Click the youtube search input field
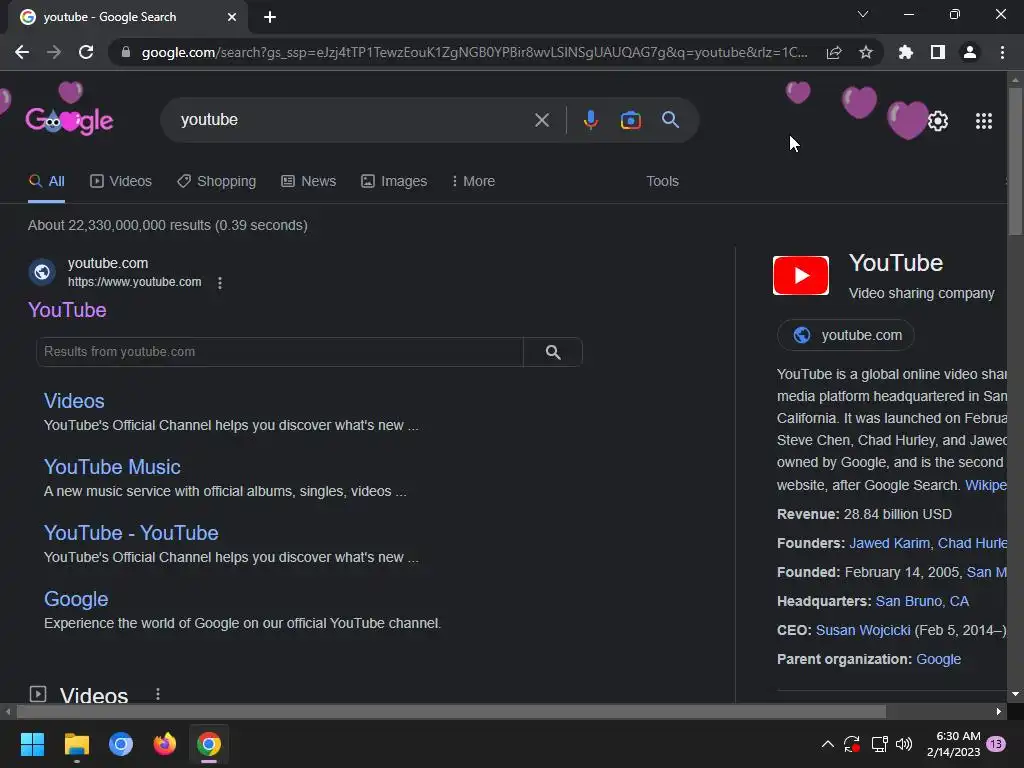Image resolution: width=1024 pixels, height=768 pixels. click(x=353, y=120)
